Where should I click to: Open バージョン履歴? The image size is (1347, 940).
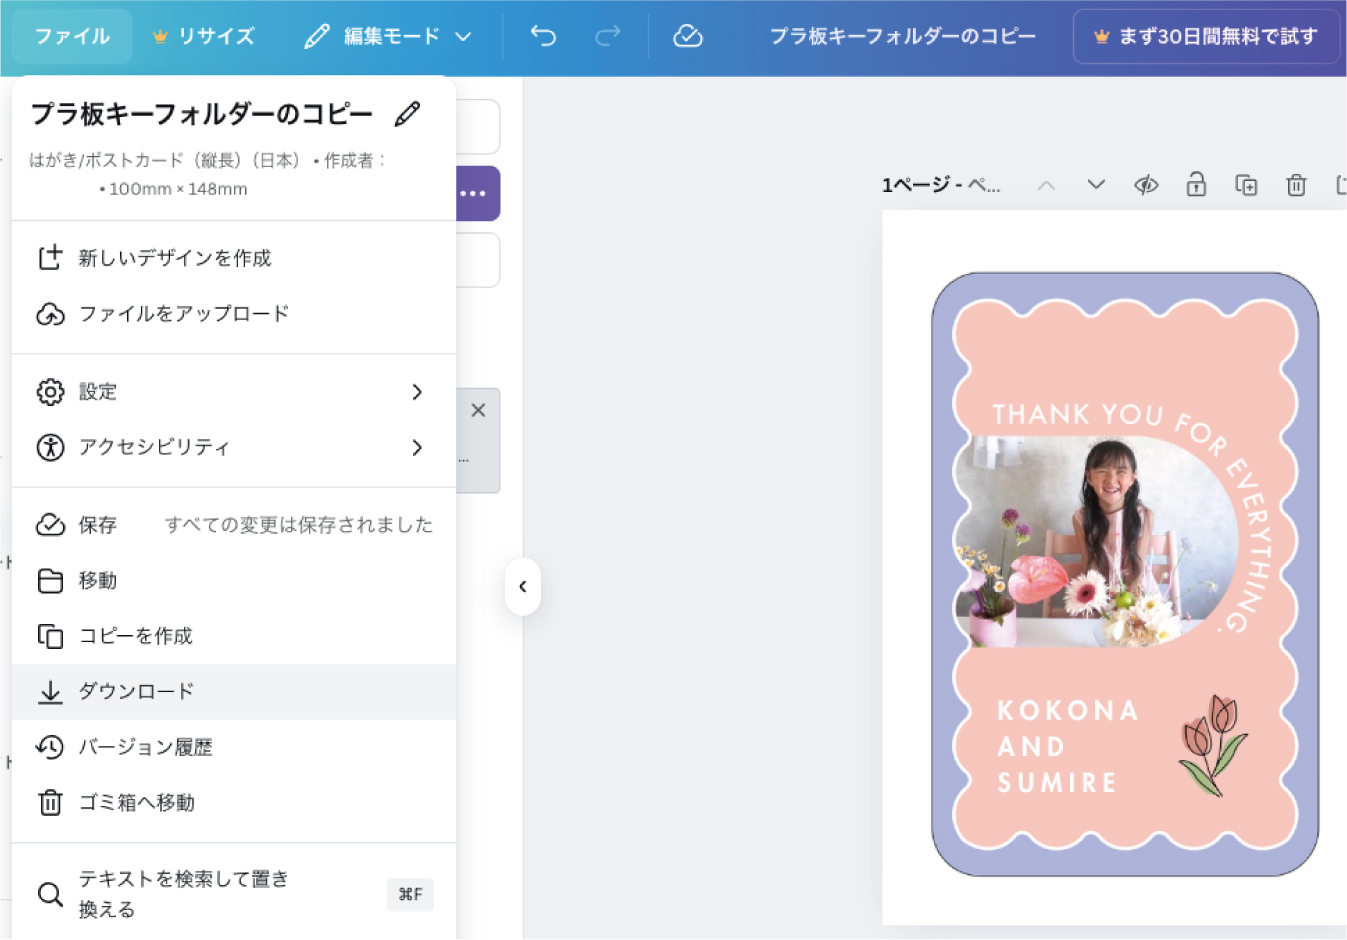pyautogui.click(x=234, y=747)
